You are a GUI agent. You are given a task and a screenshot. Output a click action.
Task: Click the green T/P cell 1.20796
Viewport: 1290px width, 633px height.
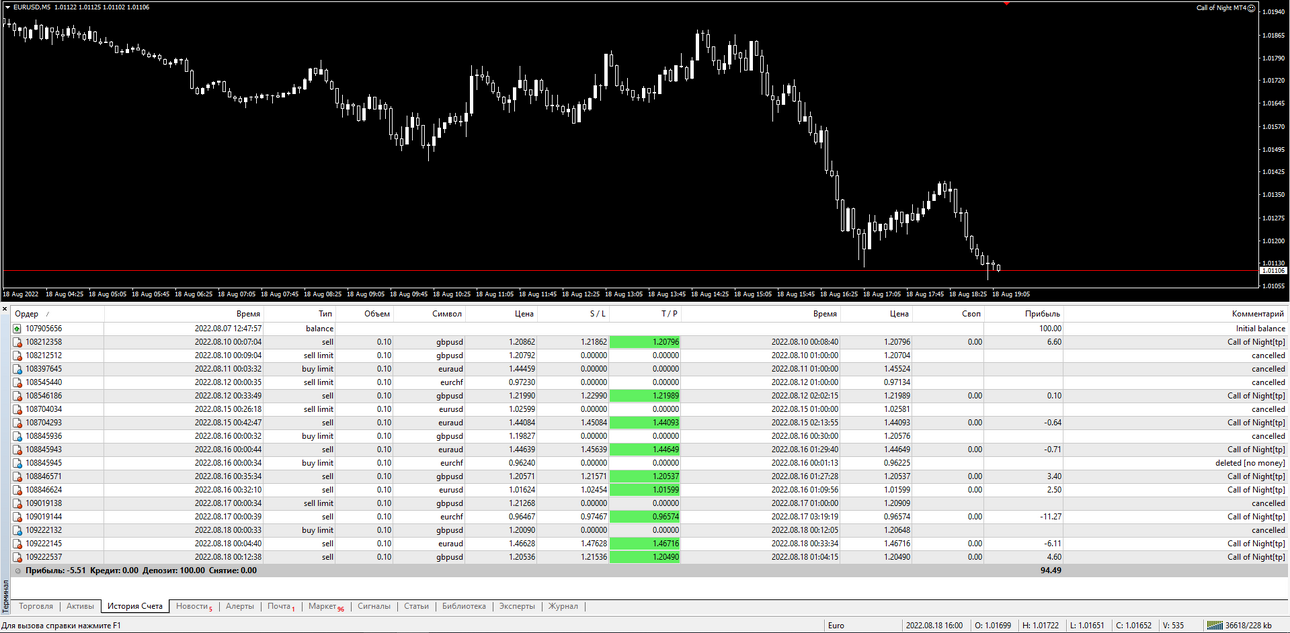(646, 342)
